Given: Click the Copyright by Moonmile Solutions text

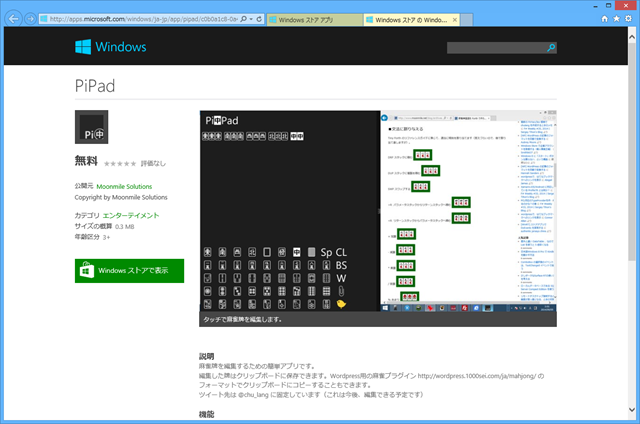Looking at the screenshot, I should (121, 198).
